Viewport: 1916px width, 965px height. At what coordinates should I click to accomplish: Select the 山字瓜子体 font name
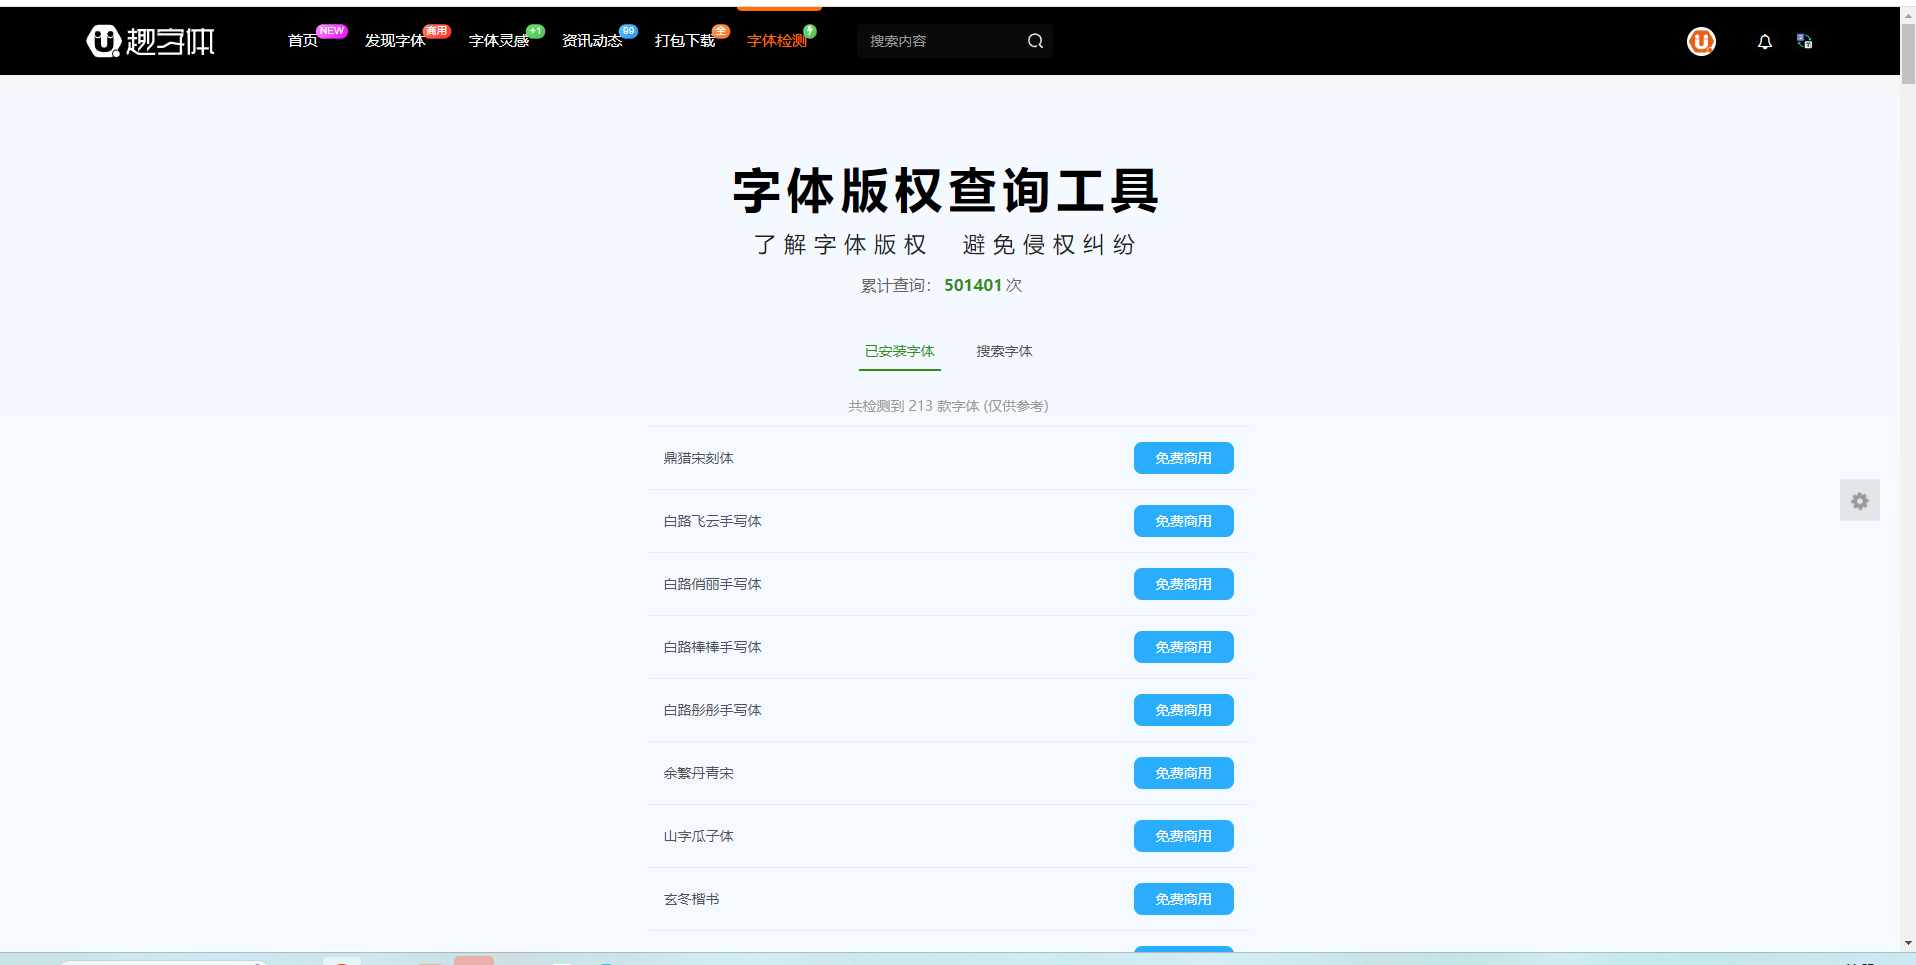coord(699,836)
